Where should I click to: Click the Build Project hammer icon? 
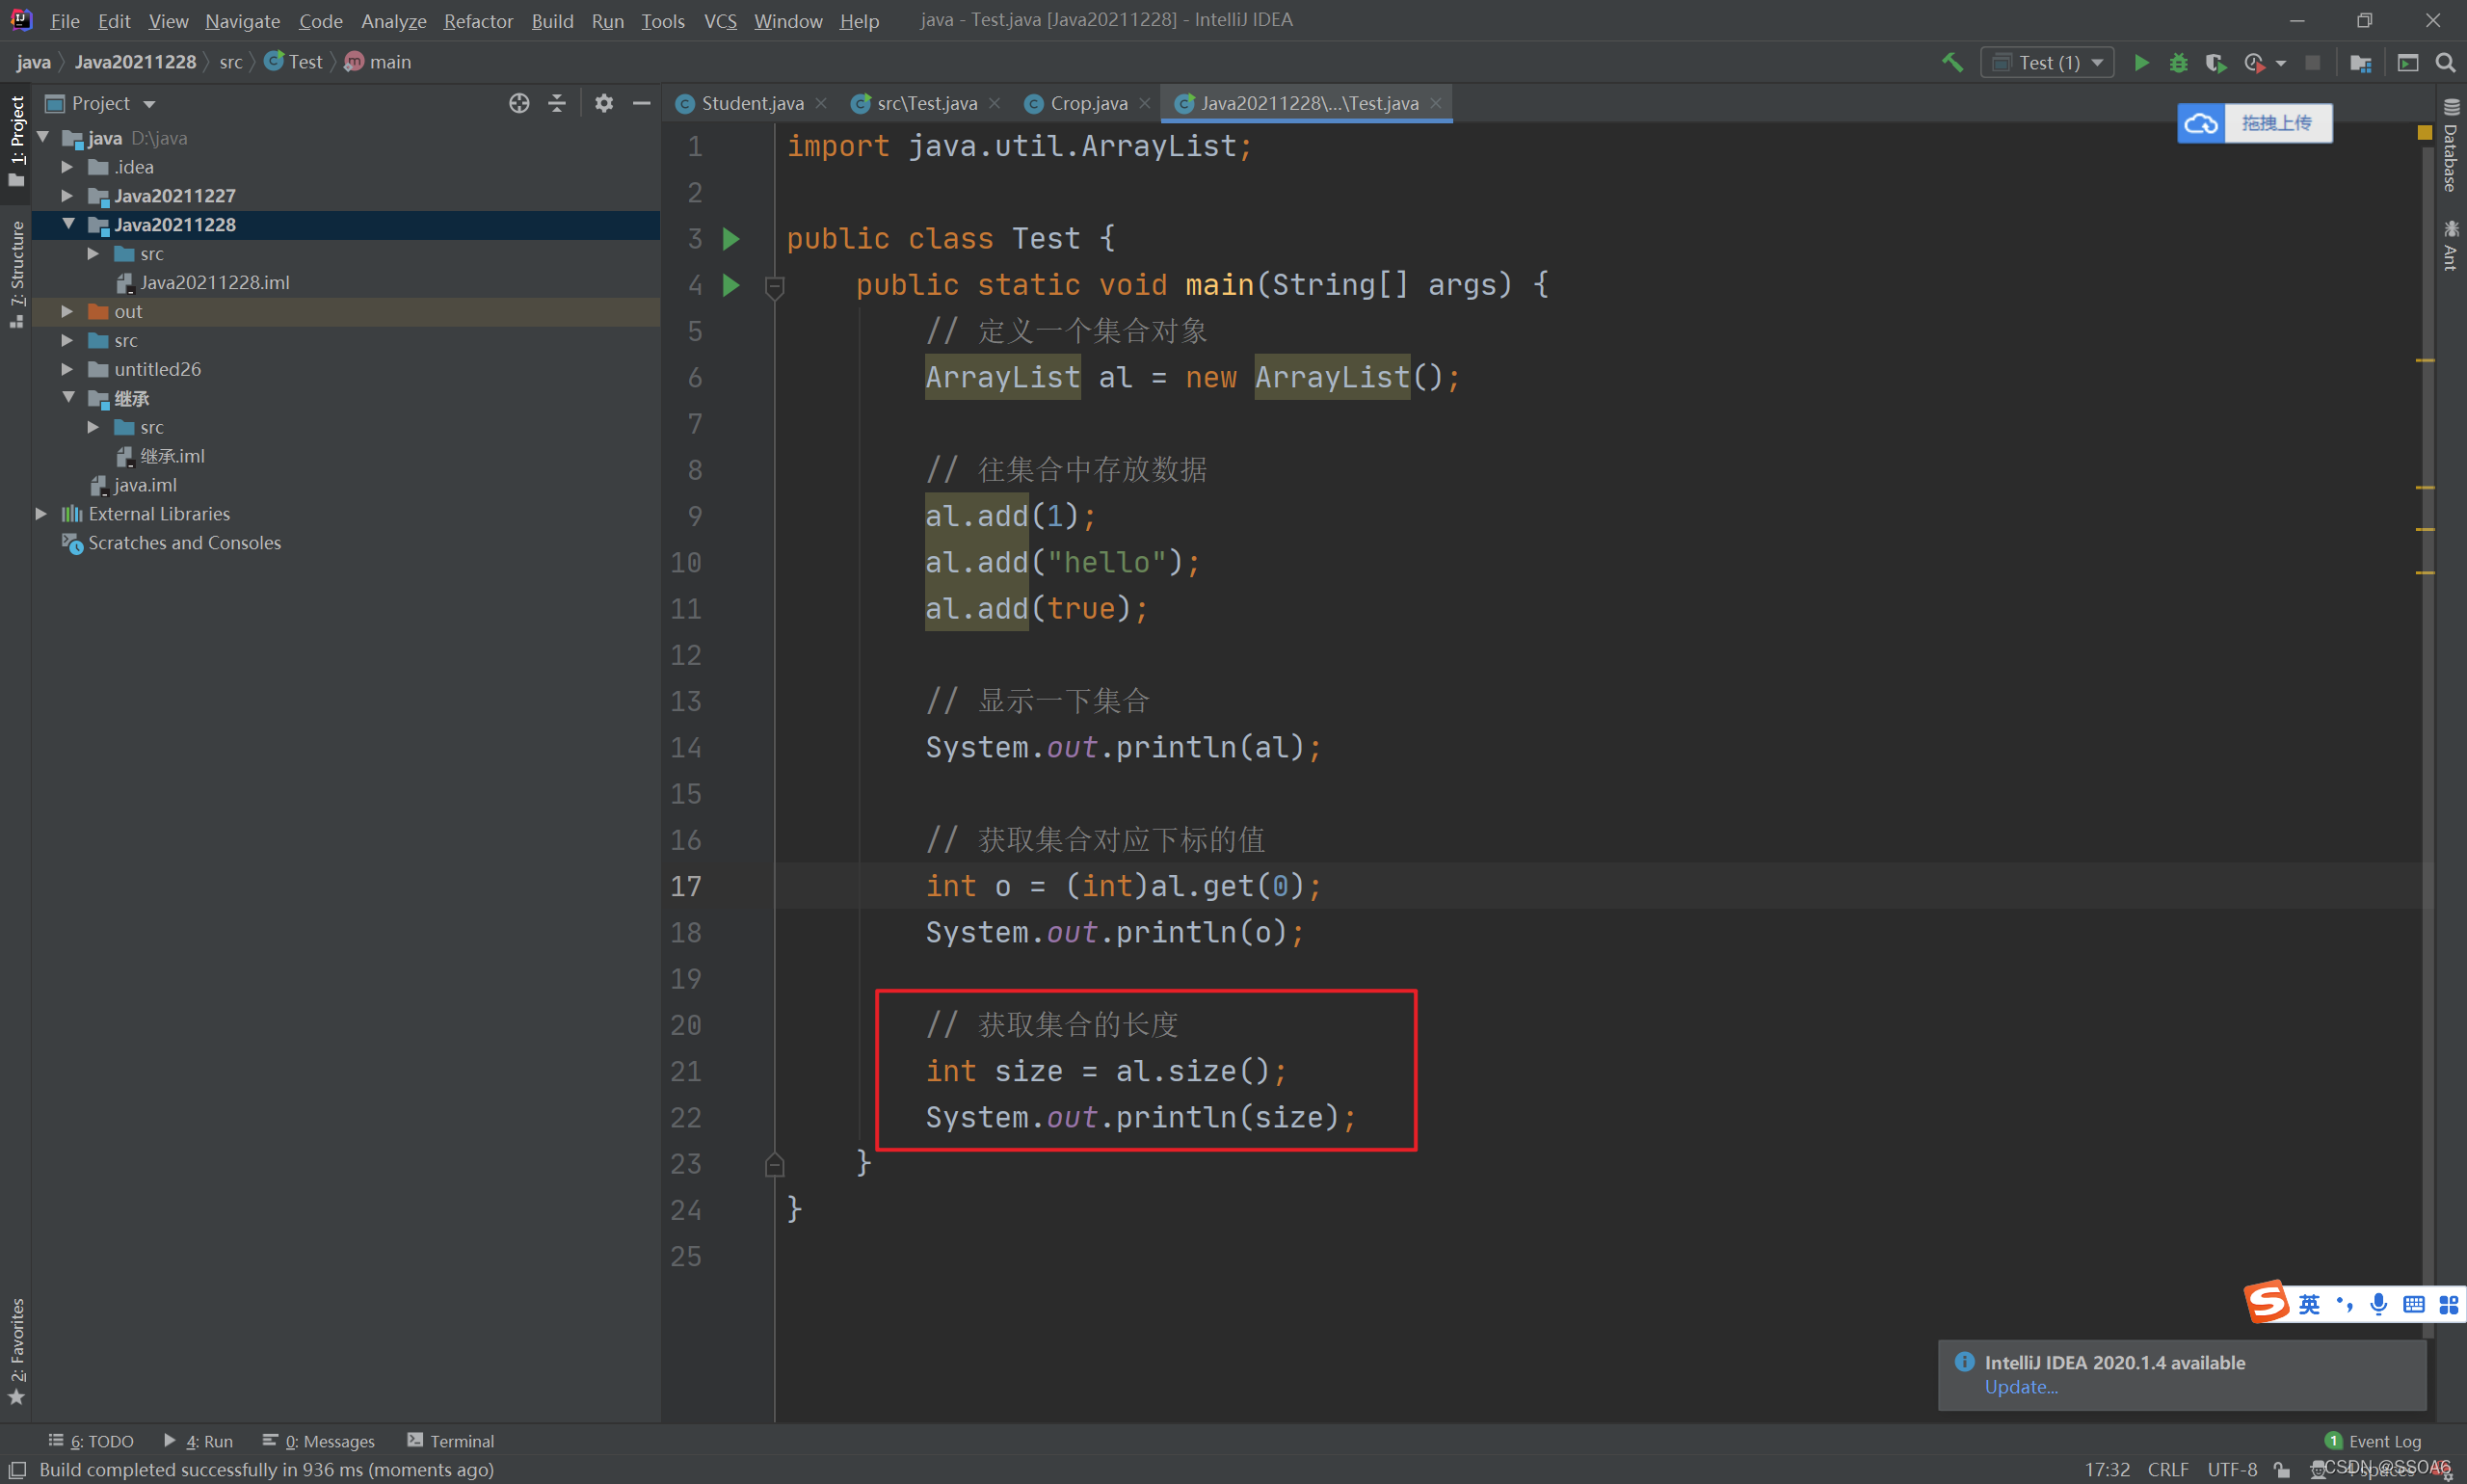[x=1951, y=62]
